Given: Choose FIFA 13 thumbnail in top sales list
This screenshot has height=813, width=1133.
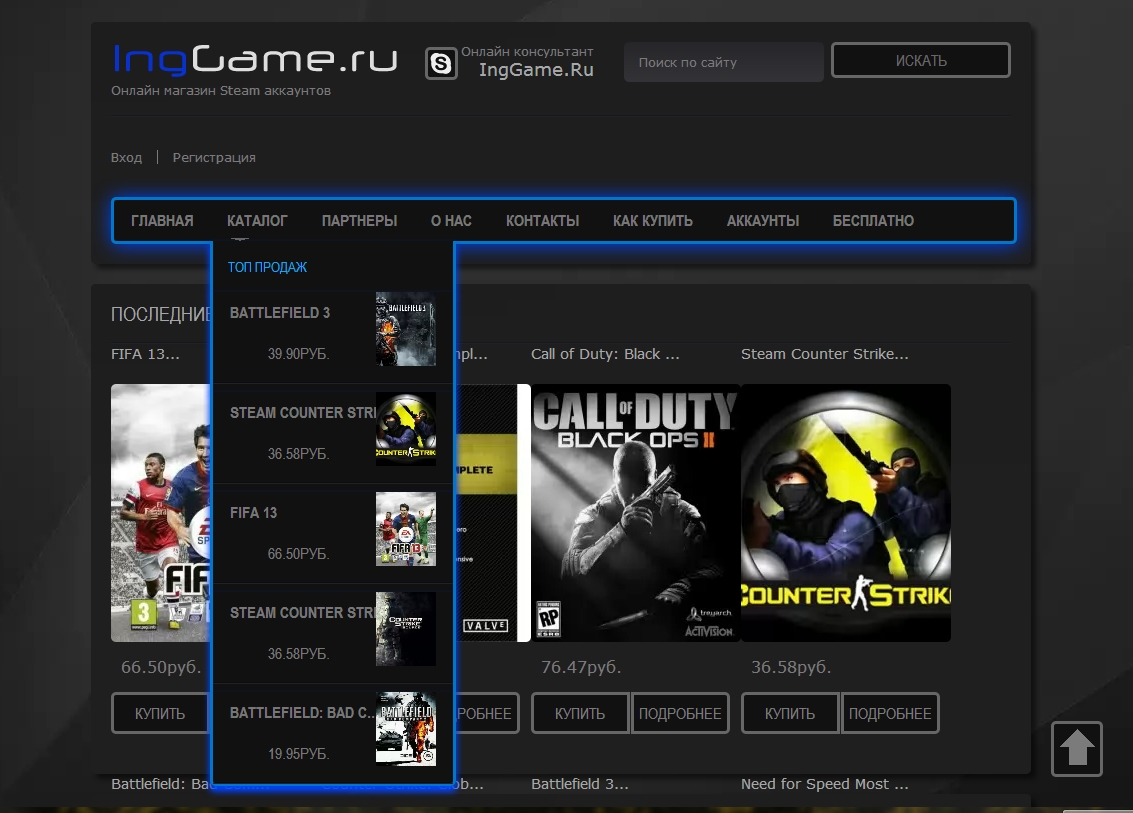Looking at the screenshot, I should (405, 529).
